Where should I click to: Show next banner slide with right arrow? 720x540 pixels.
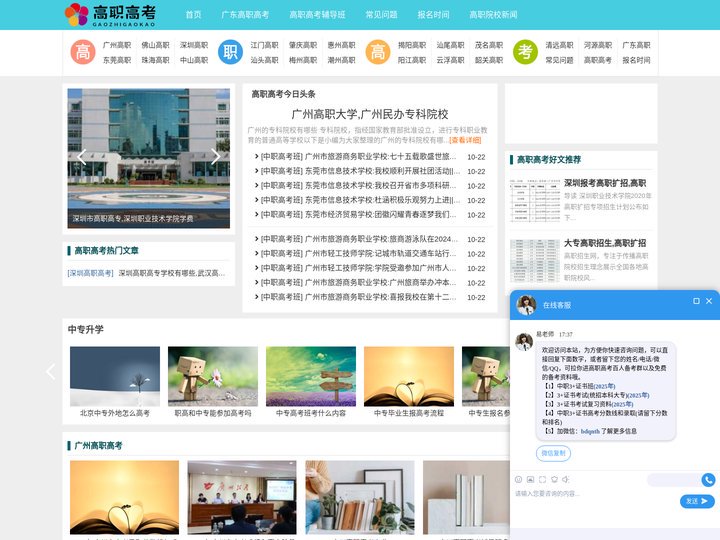click(x=216, y=157)
